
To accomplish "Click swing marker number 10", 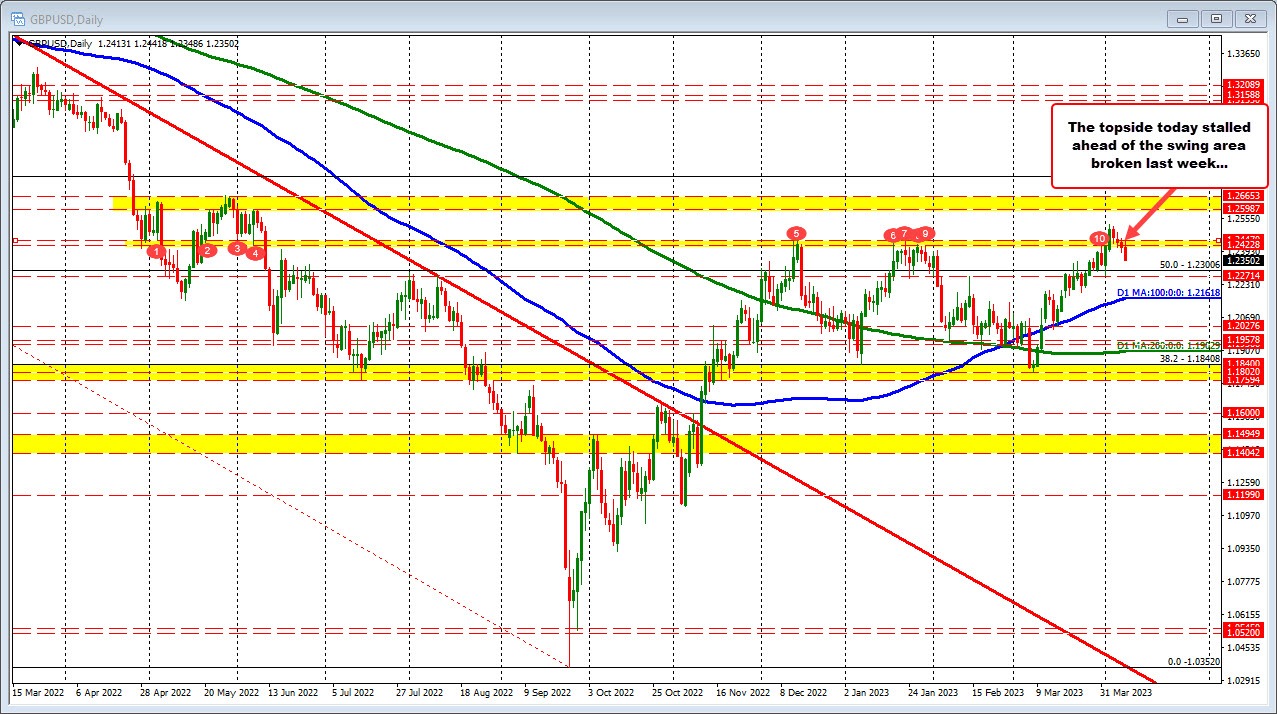I will 1099,238.
